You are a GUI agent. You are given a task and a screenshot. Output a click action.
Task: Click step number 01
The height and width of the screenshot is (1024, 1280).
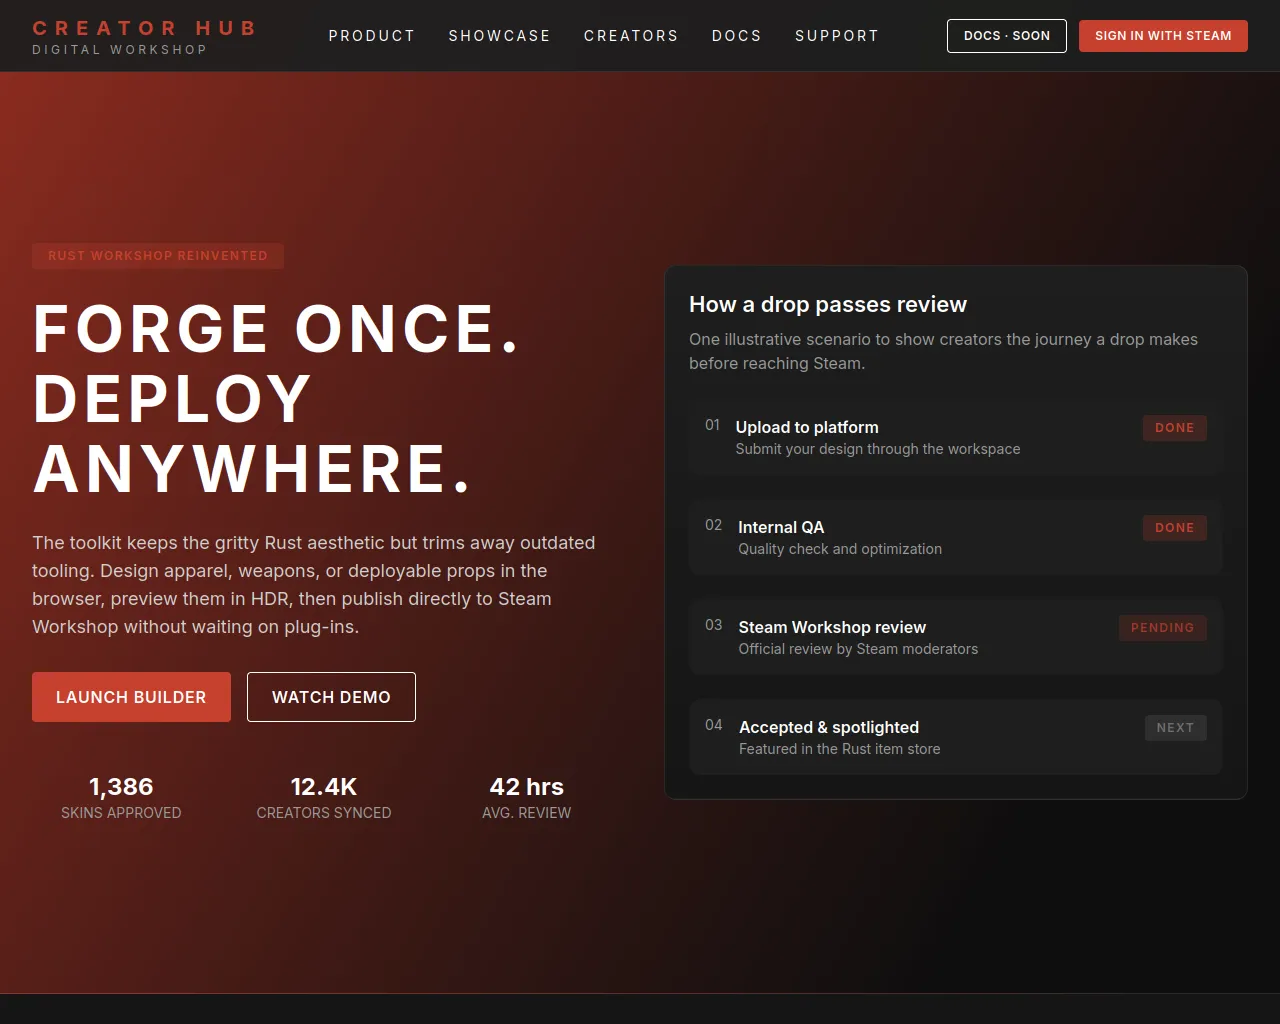712,425
